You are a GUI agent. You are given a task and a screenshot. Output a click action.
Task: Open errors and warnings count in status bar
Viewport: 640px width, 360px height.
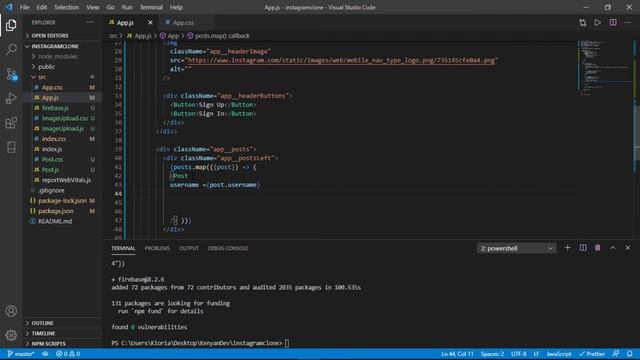click(68, 354)
